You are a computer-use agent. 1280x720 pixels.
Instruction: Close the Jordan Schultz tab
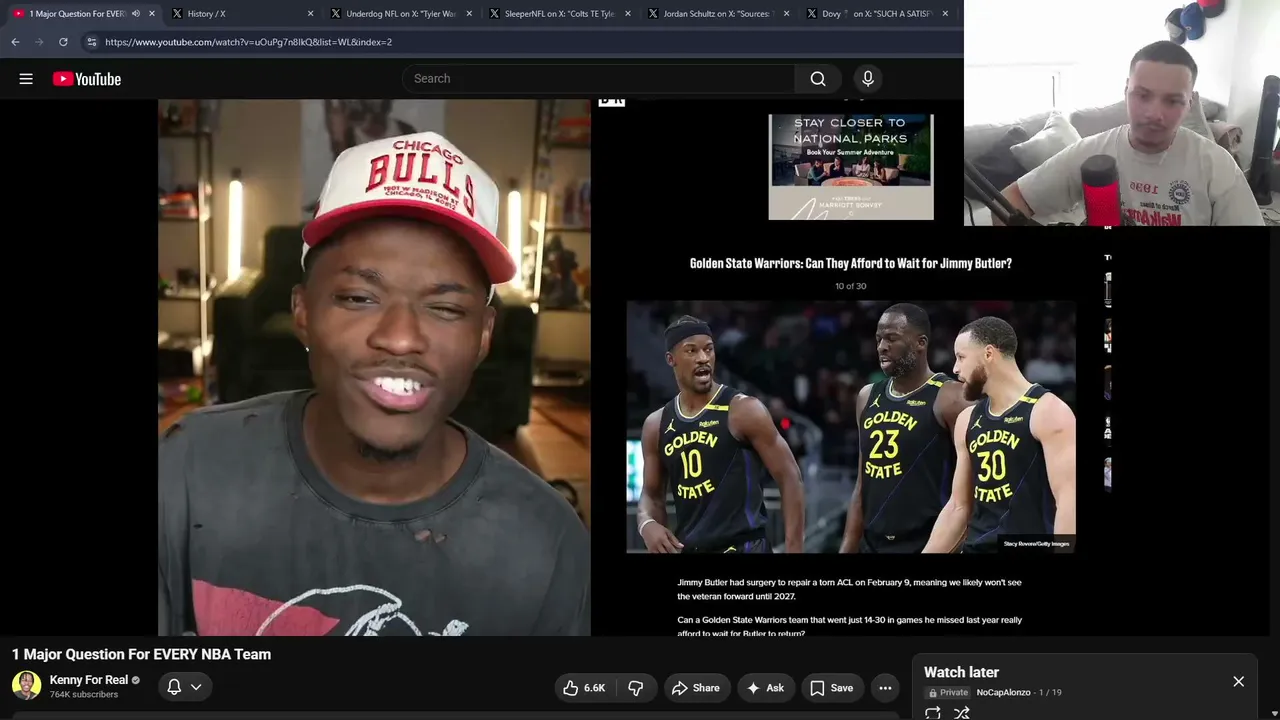click(x=786, y=14)
